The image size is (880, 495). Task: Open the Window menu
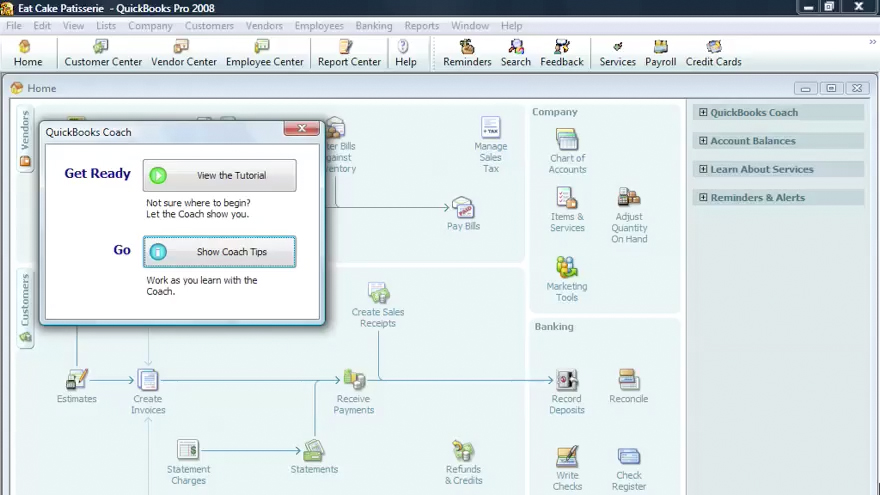pos(470,26)
